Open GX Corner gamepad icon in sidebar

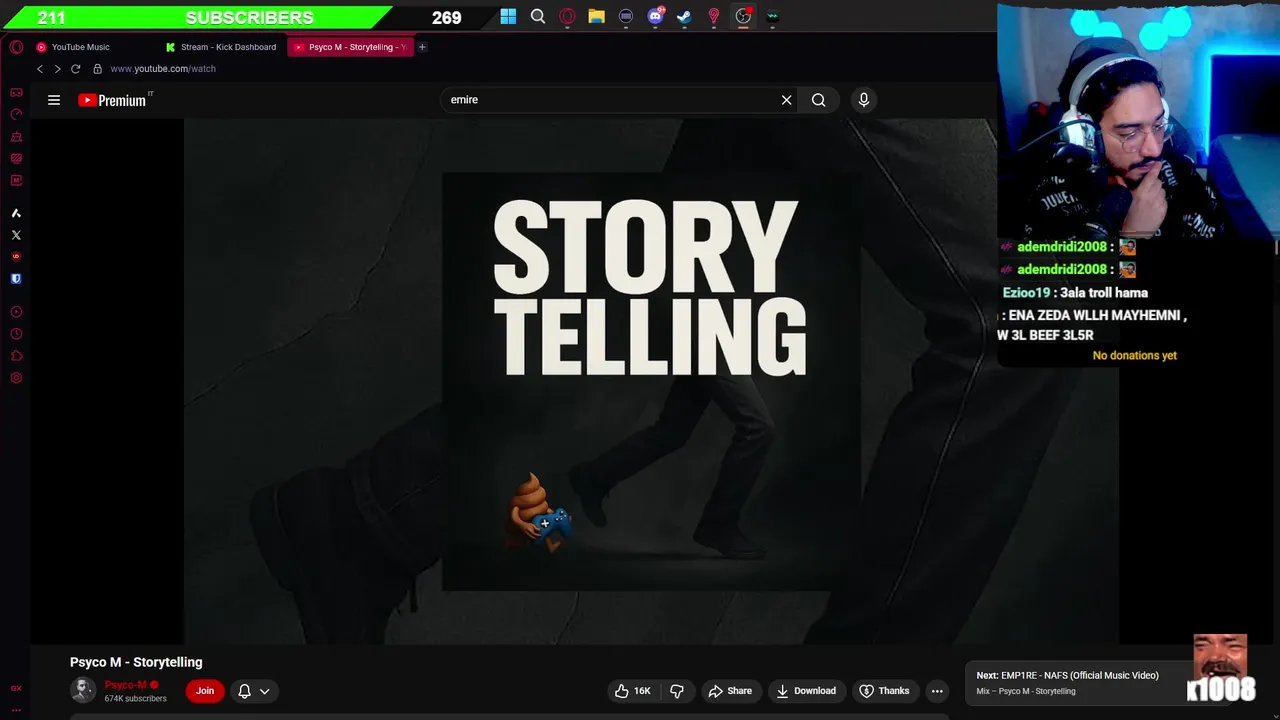click(x=16, y=92)
